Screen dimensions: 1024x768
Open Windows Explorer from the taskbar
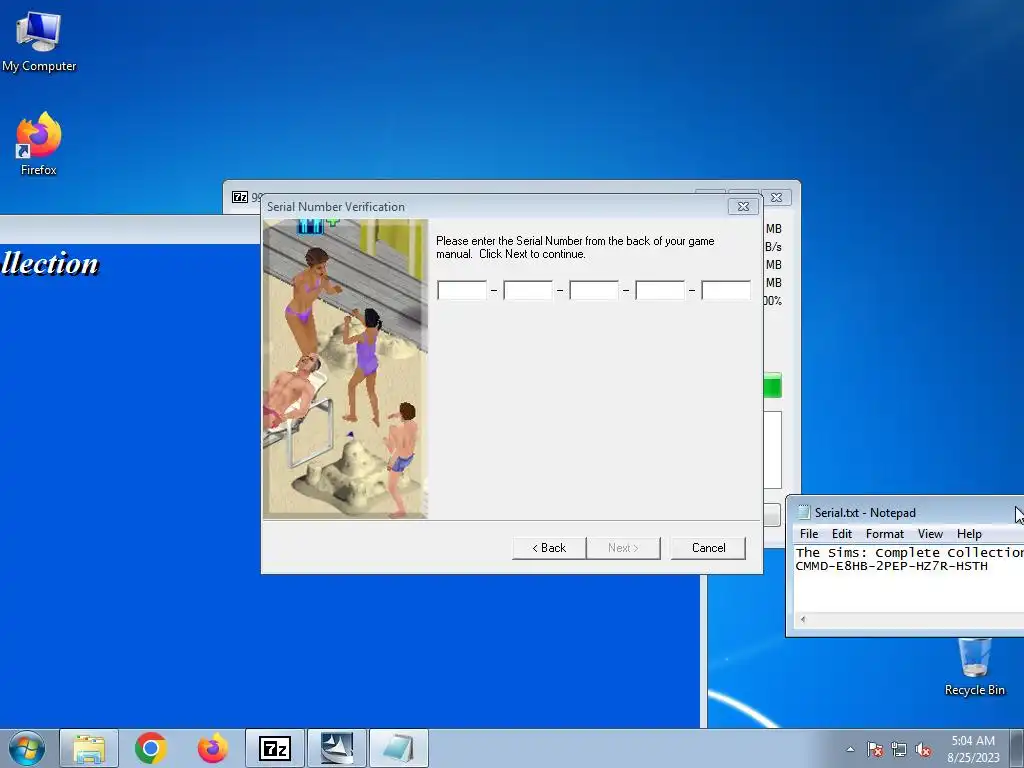click(x=89, y=748)
